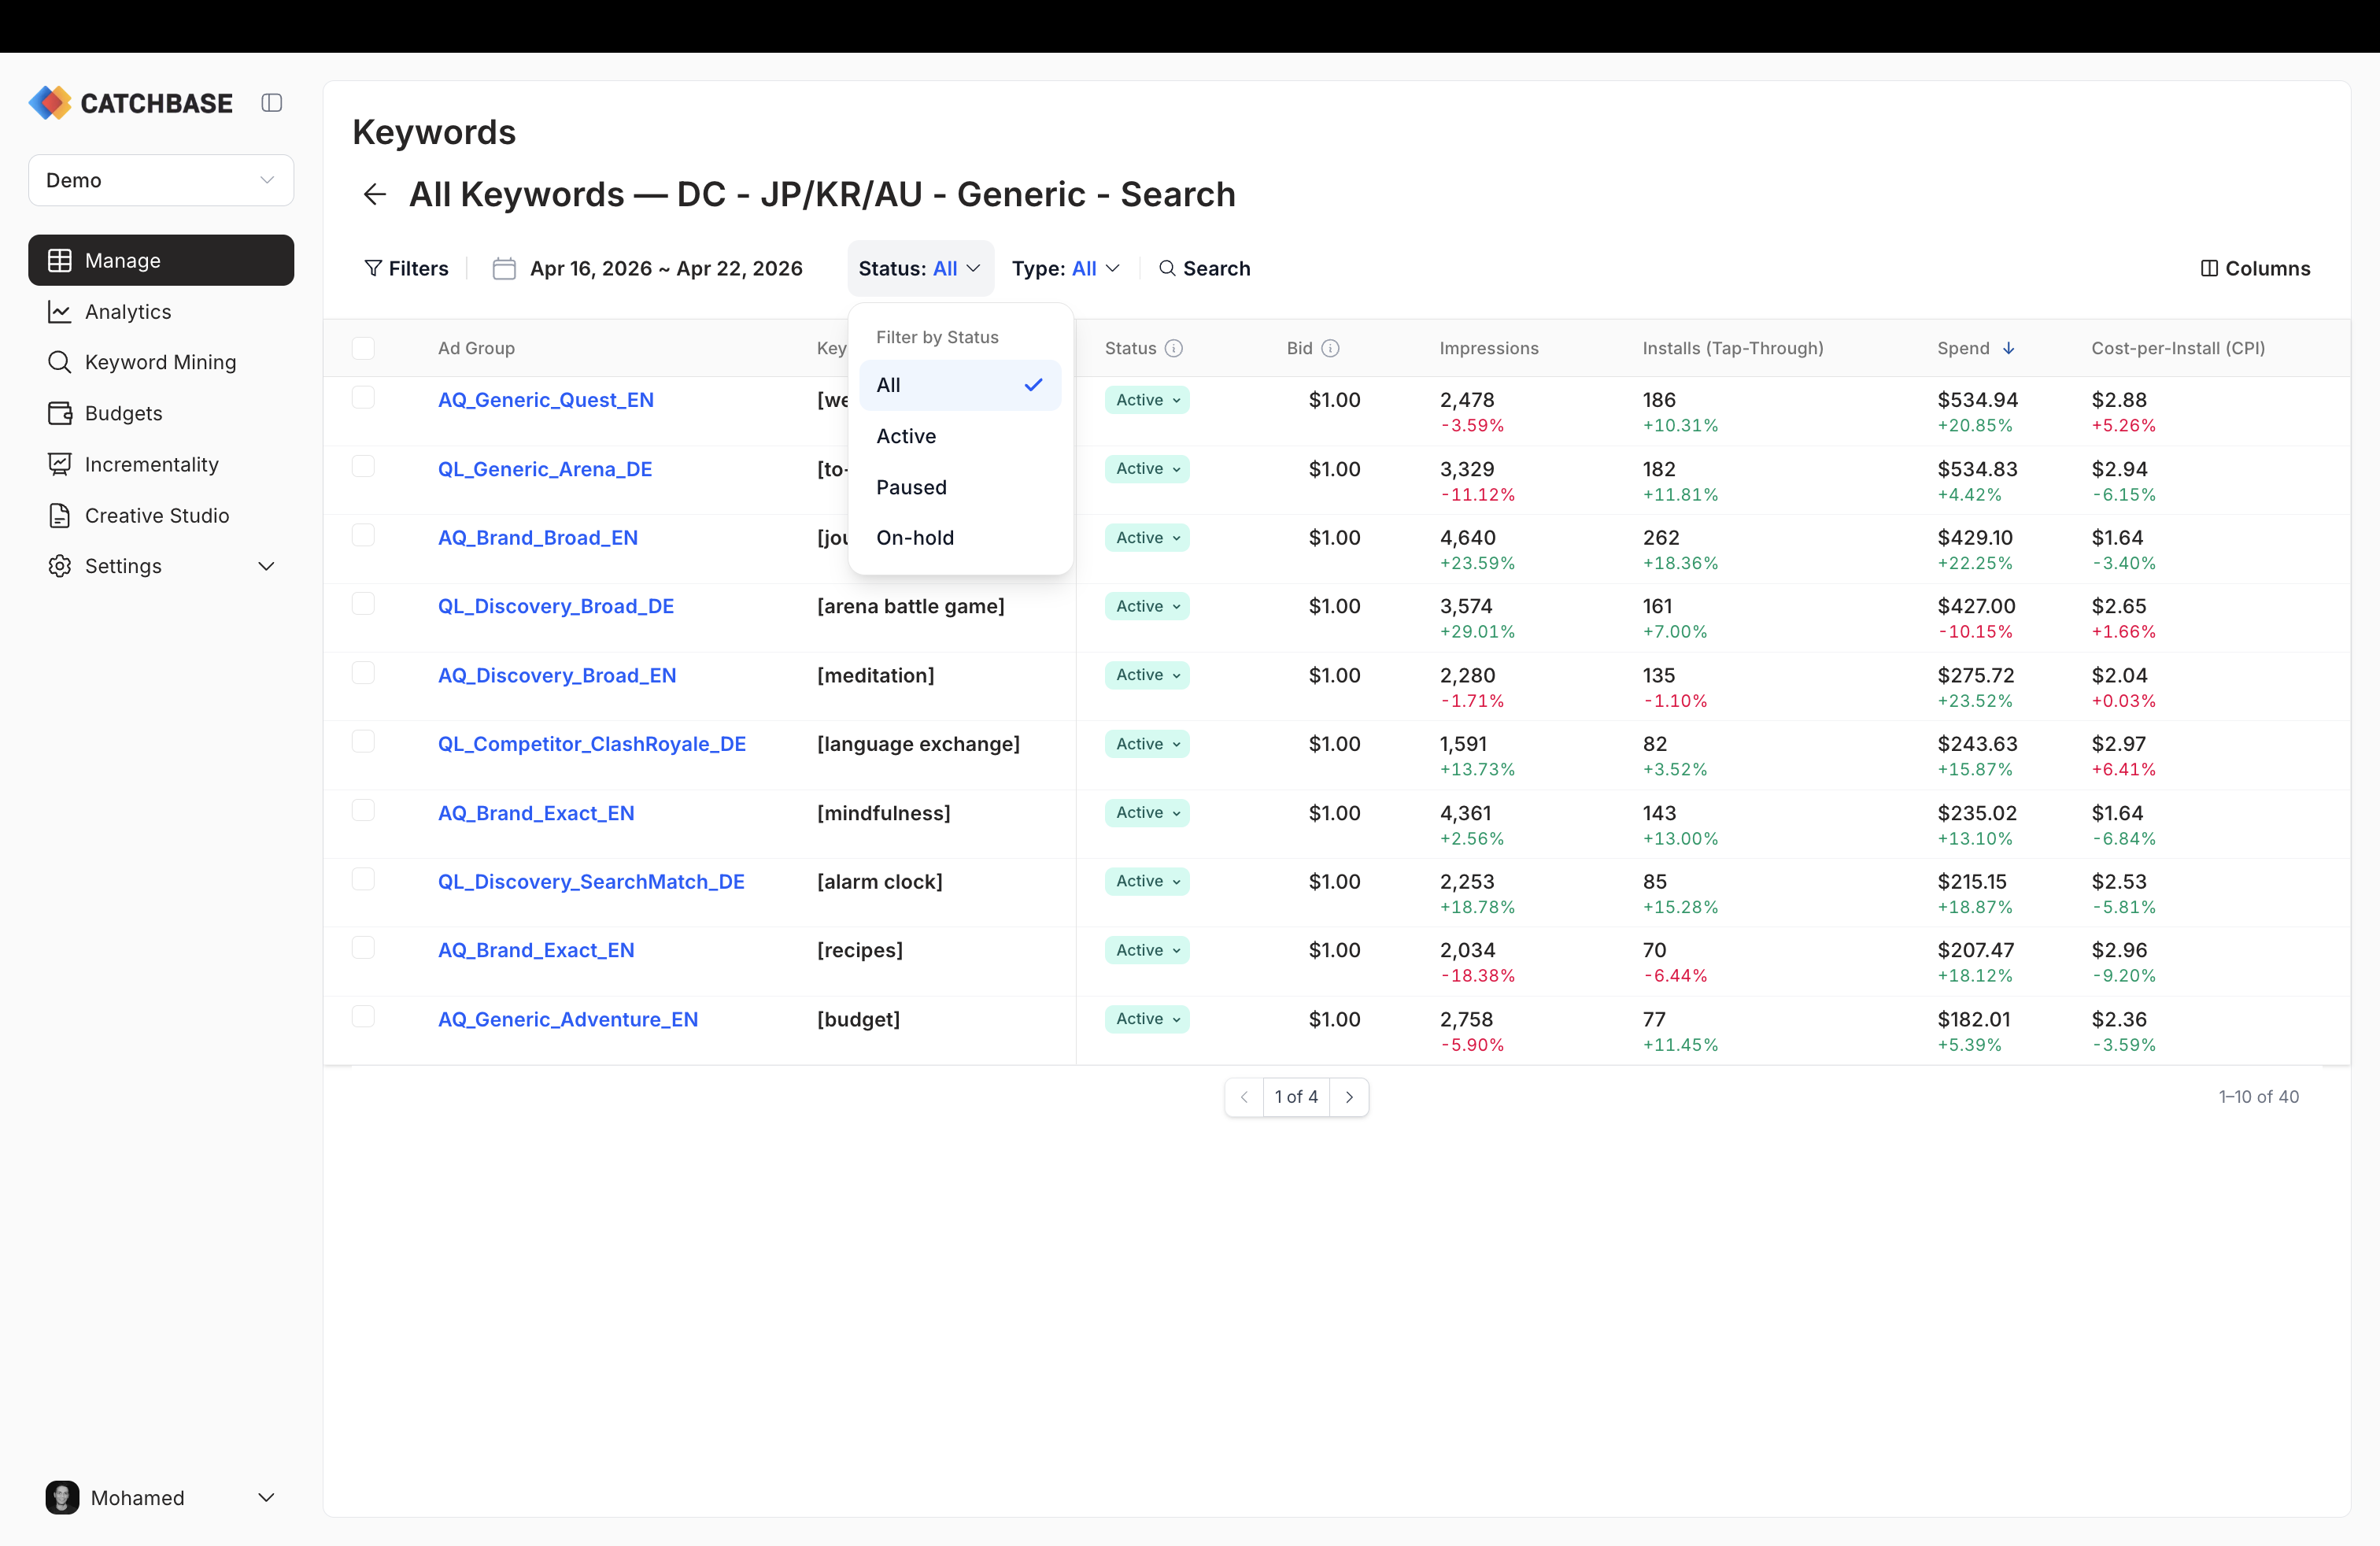Click the sort arrow on Spend column
Viewport: 2380px width, 1546px height.
(x=2010, y=348)
